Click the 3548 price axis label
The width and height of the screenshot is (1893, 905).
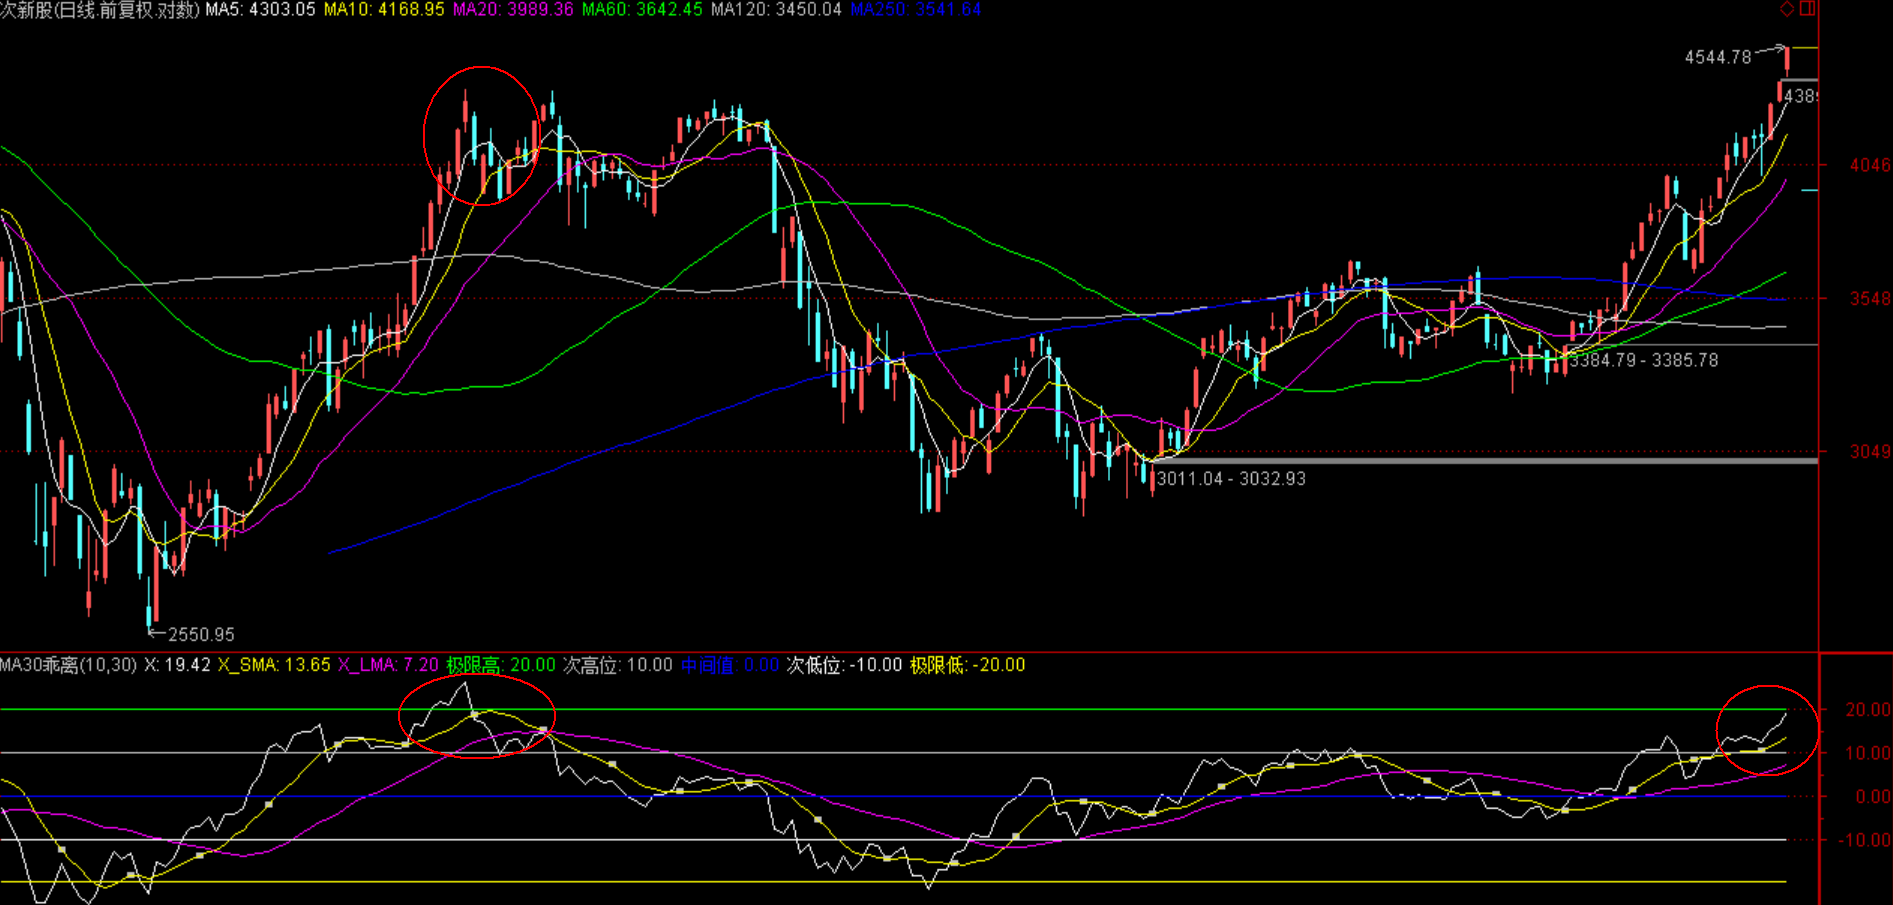tap(1870, 298)
